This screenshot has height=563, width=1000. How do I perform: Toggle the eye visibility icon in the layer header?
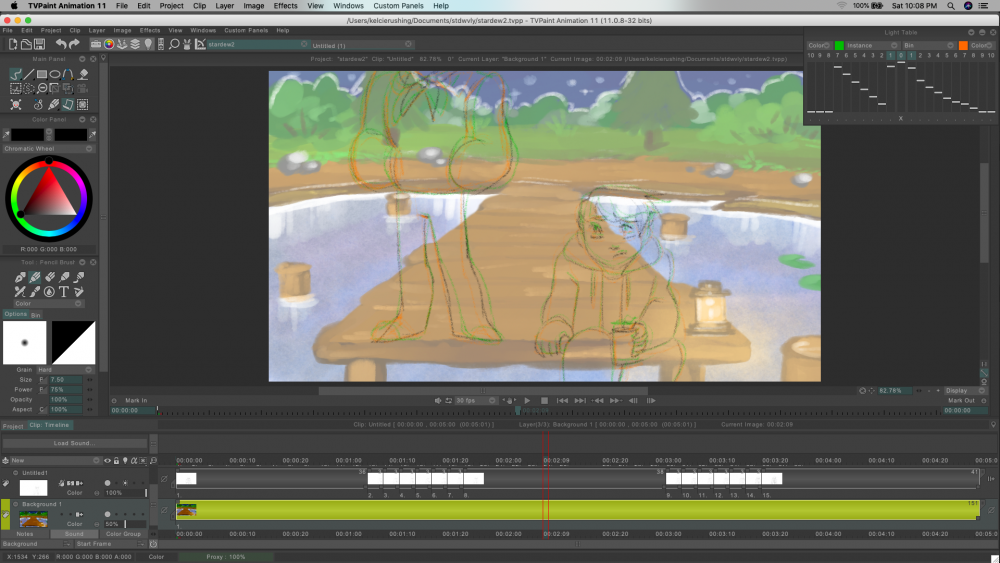click(x=107, y=461)
